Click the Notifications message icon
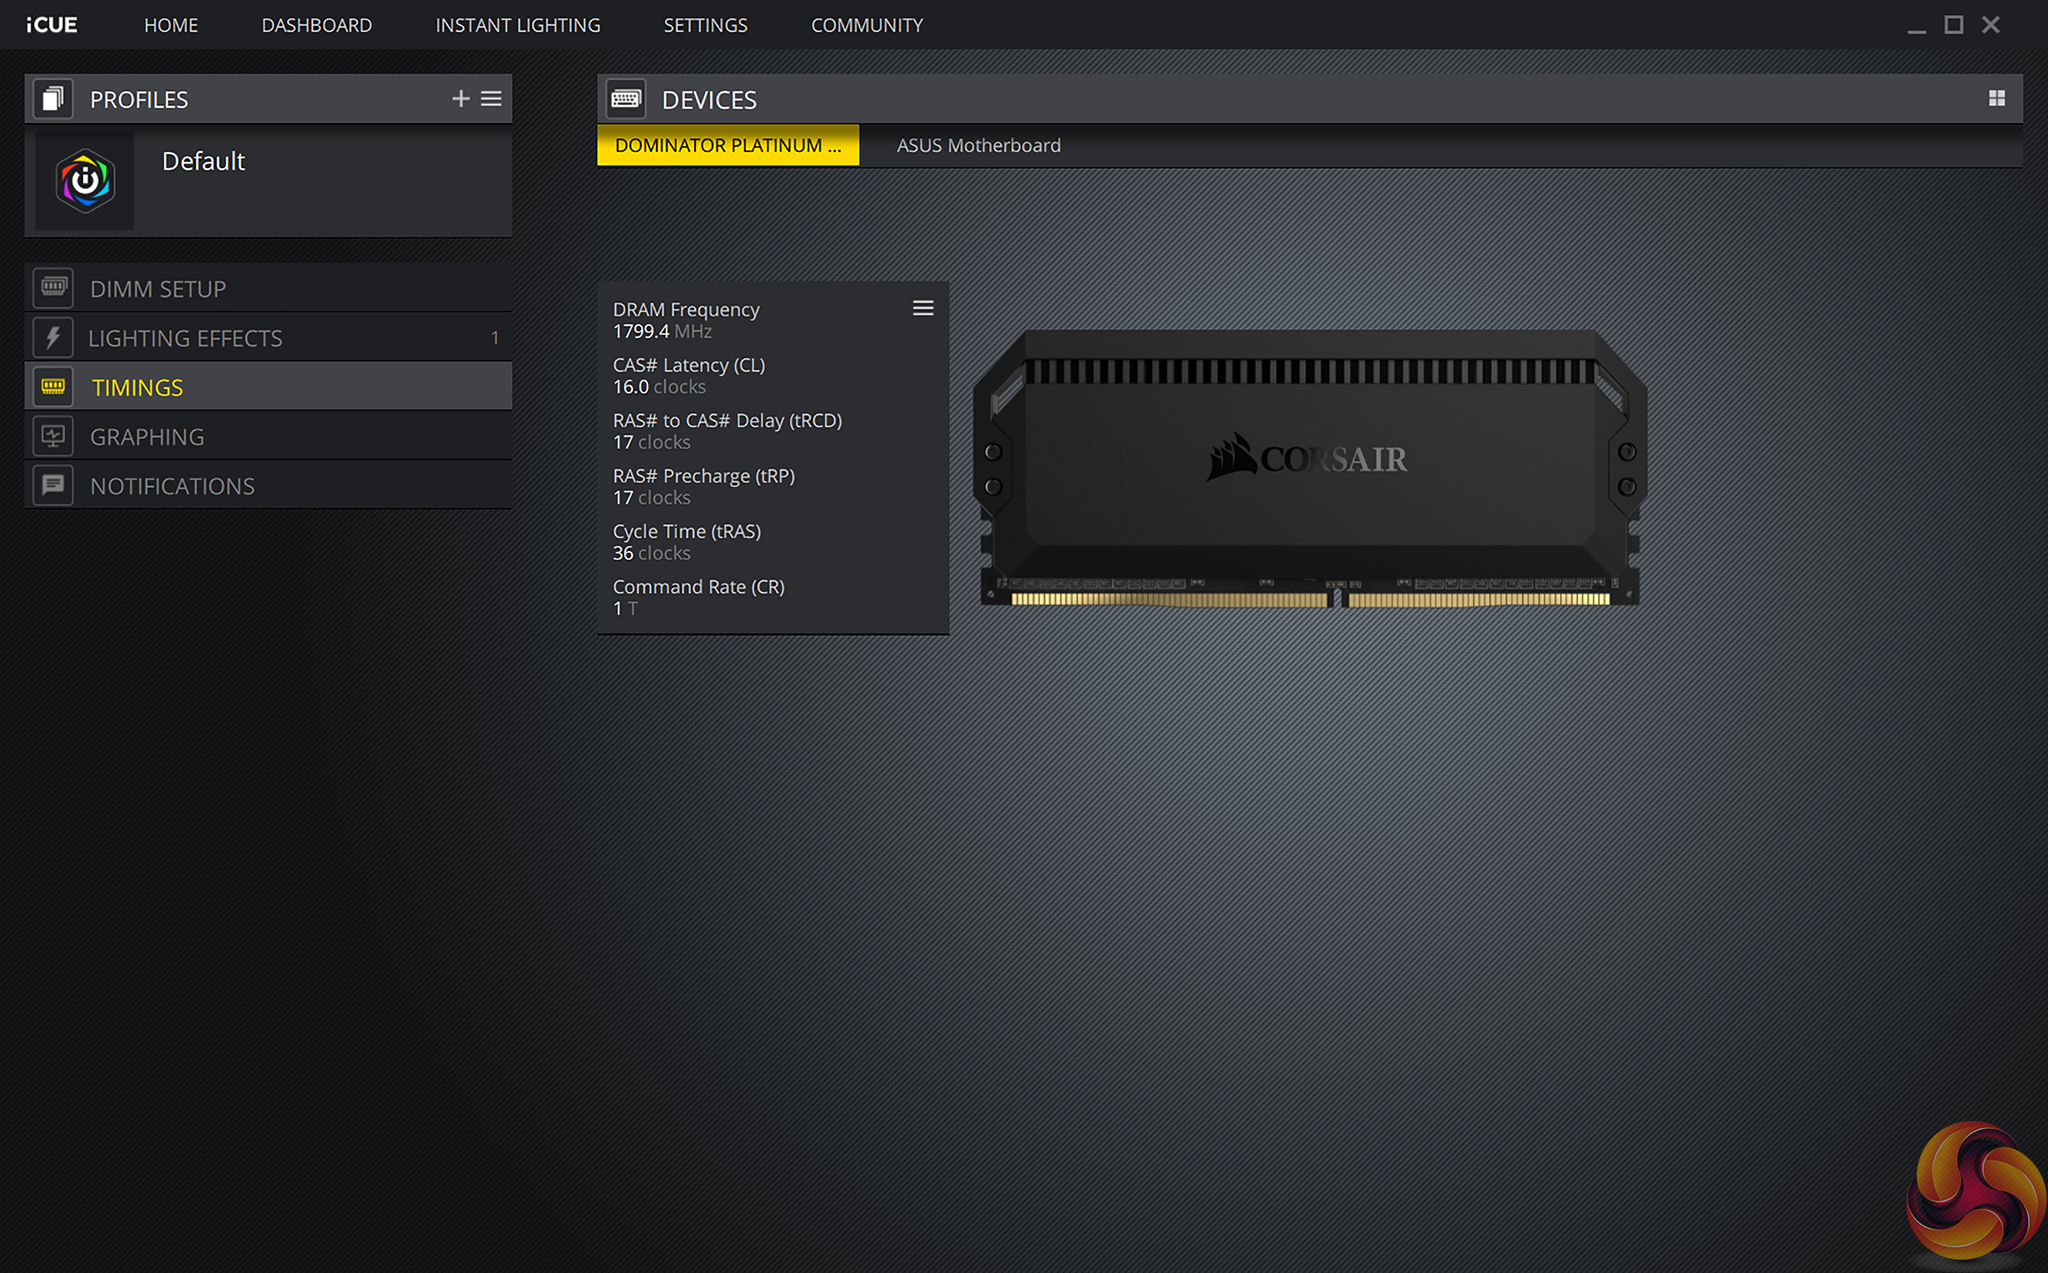This screenshot has height=1273, width=2048. pyautogui.click(x=53, y=485)
